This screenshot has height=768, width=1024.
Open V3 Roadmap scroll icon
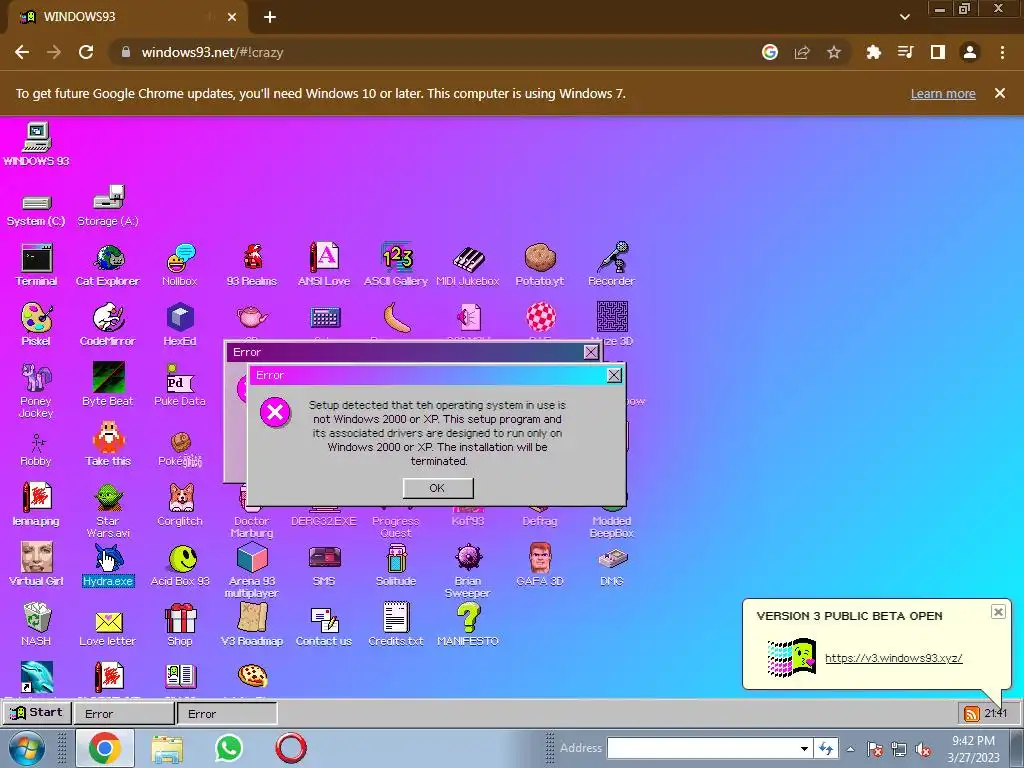pyautogui.click(x=252, y=624)
